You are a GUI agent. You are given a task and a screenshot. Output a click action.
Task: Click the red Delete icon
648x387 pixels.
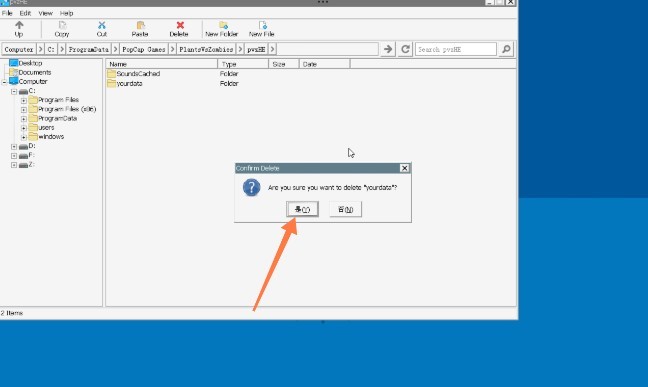(x=180, y=26)
